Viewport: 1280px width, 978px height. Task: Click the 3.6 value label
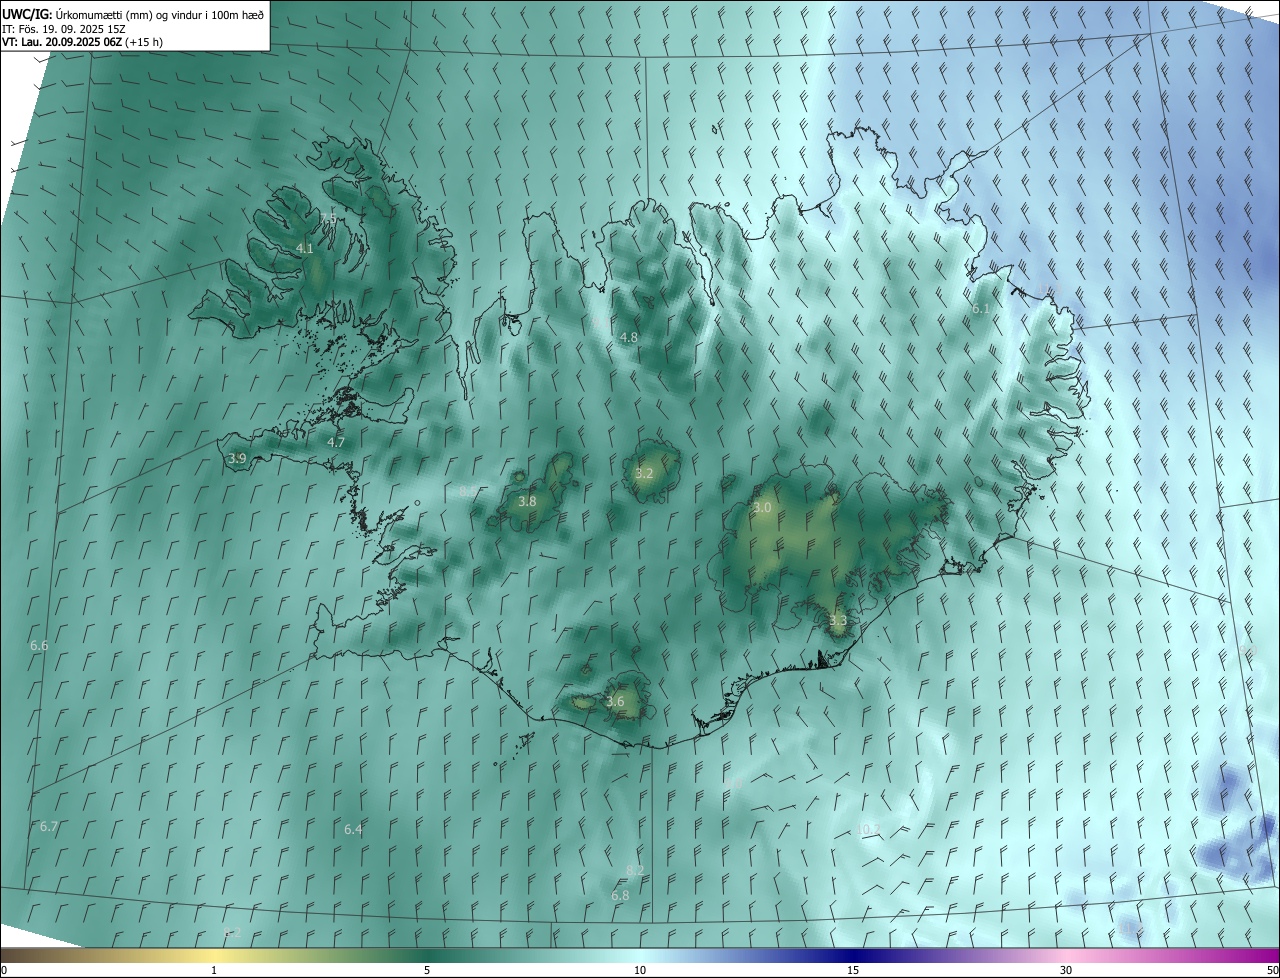(x=615, y=702)
